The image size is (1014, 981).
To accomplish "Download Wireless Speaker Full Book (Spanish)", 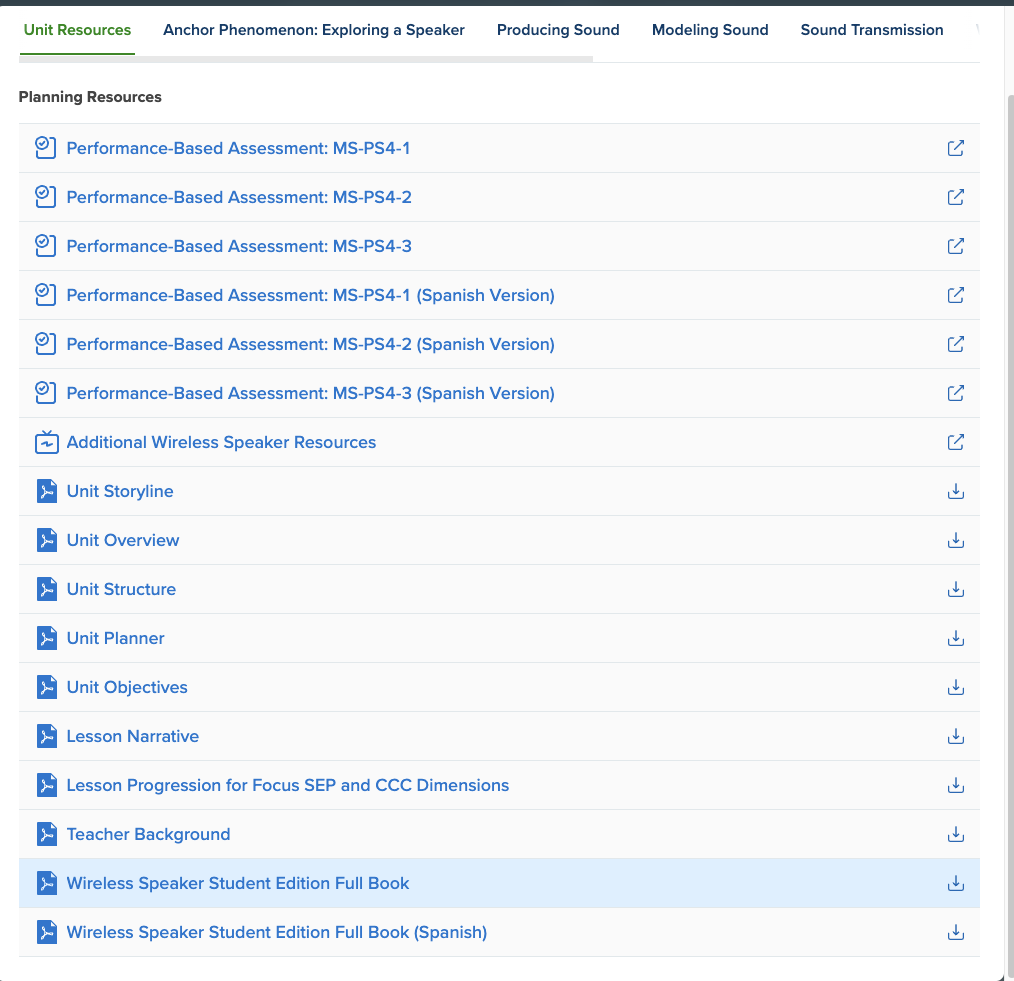I will pyautogui.click(x=955, y=932).
